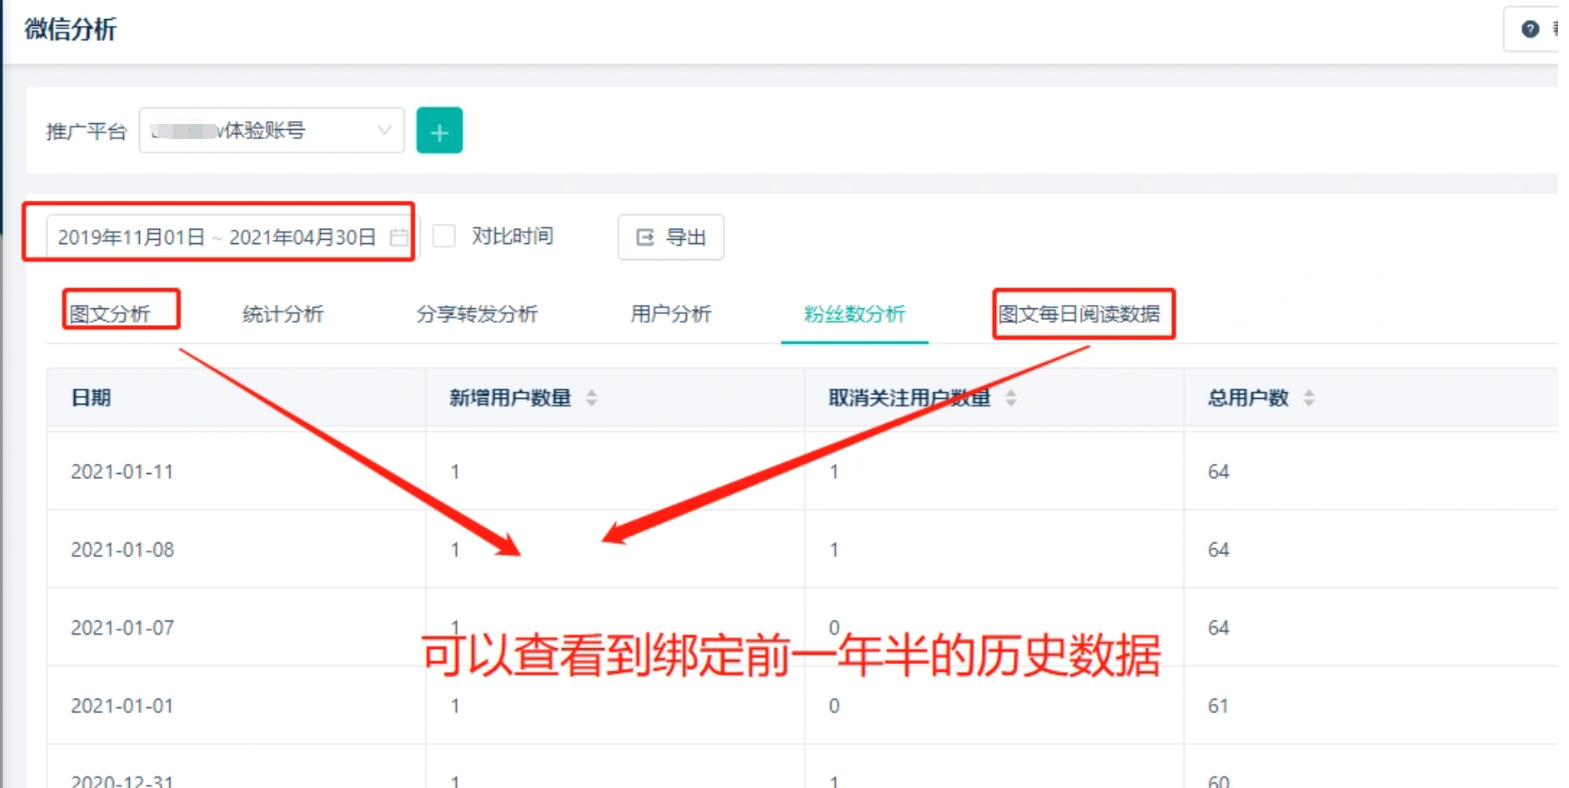The width and height of the screenshot is (1569, 788).
Task: Sort by 取消关注用户数量 column arrows
Action: [x=1011, y=398]
